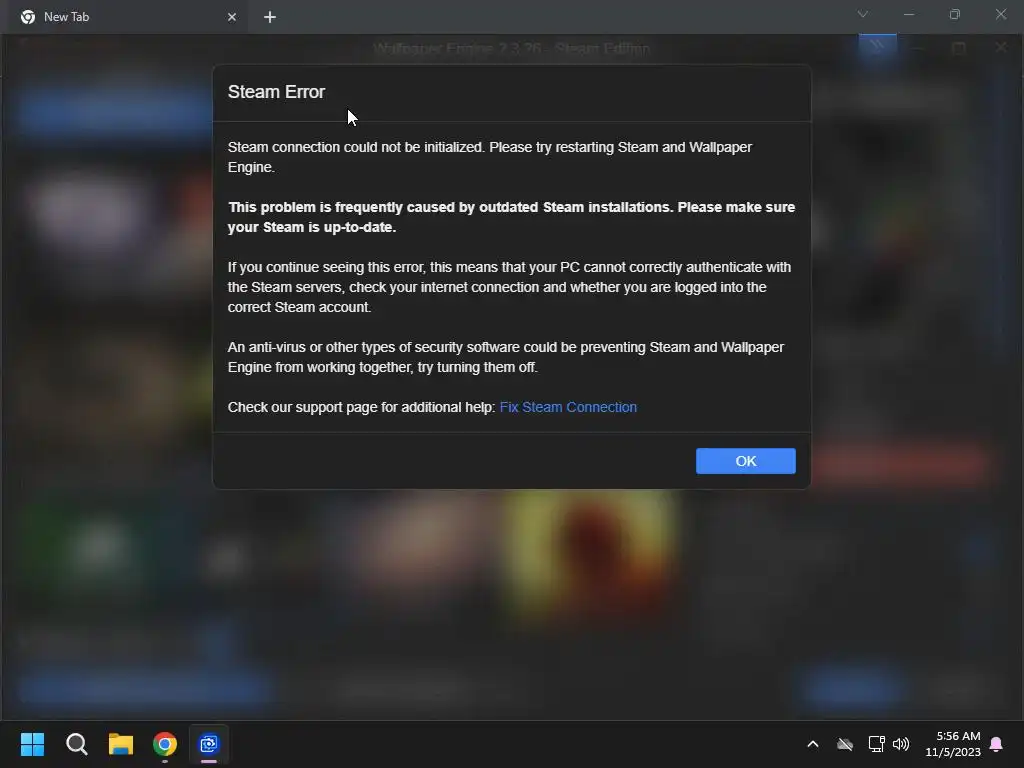Open notifications bell icon
Screen dimensions: 1024x768
997,744
